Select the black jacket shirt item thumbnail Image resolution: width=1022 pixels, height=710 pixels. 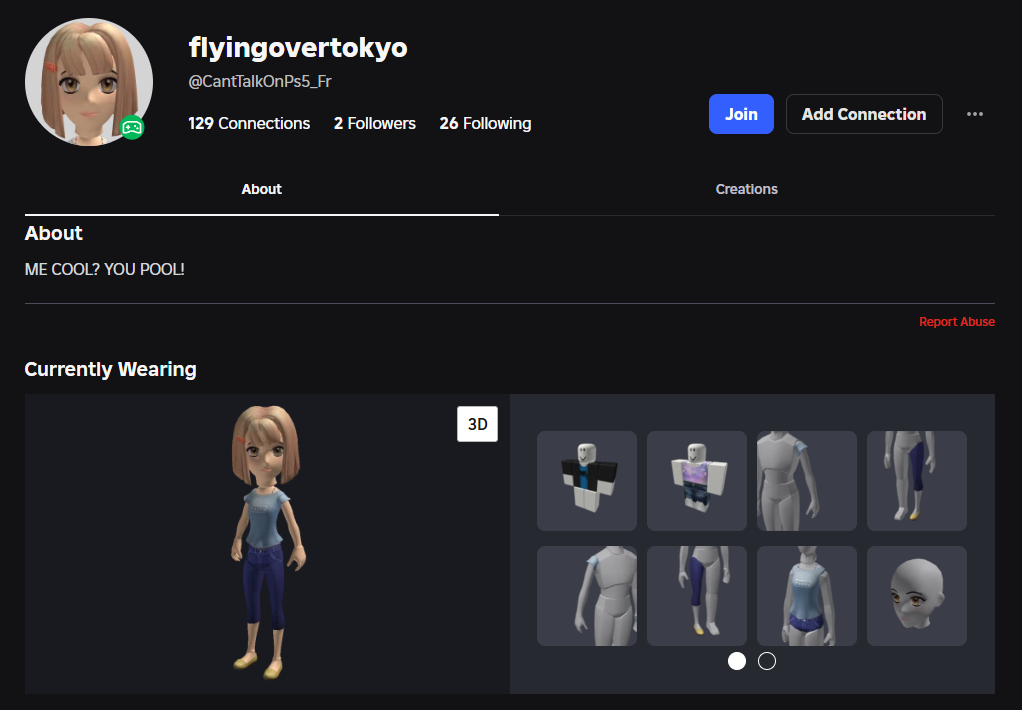point(587,481)
